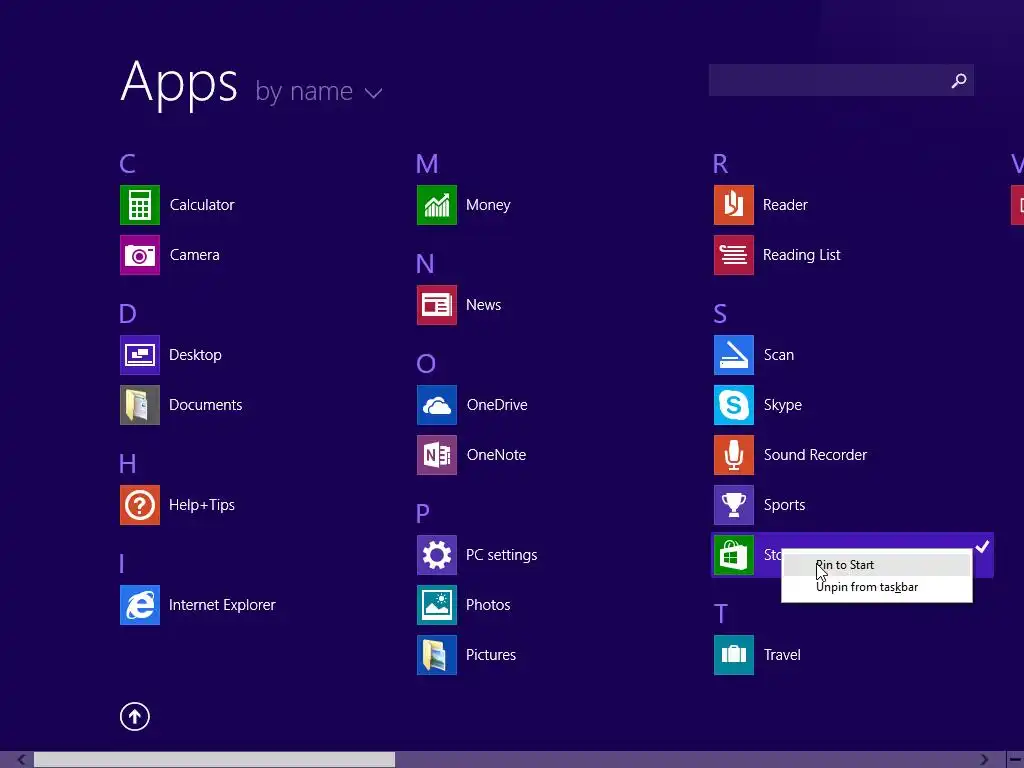
Task: Open the Reader app icon
Action: tap(734, 205)
